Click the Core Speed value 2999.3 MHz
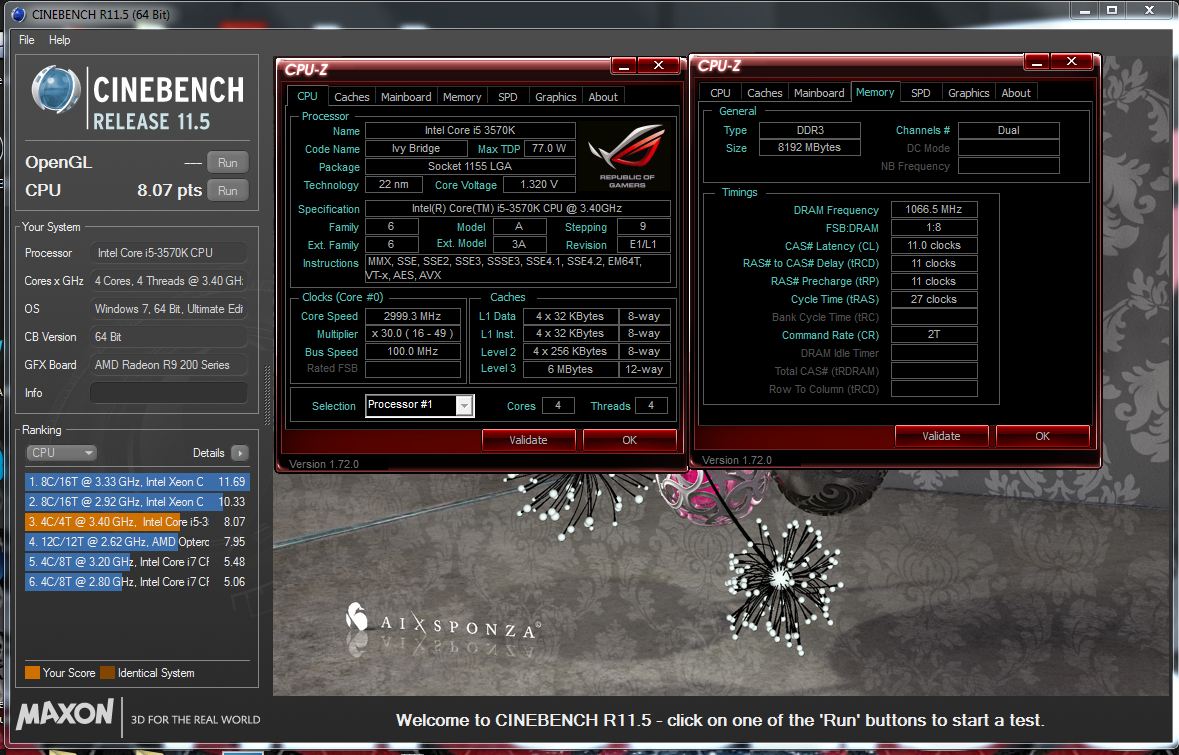 click(412, 316)
